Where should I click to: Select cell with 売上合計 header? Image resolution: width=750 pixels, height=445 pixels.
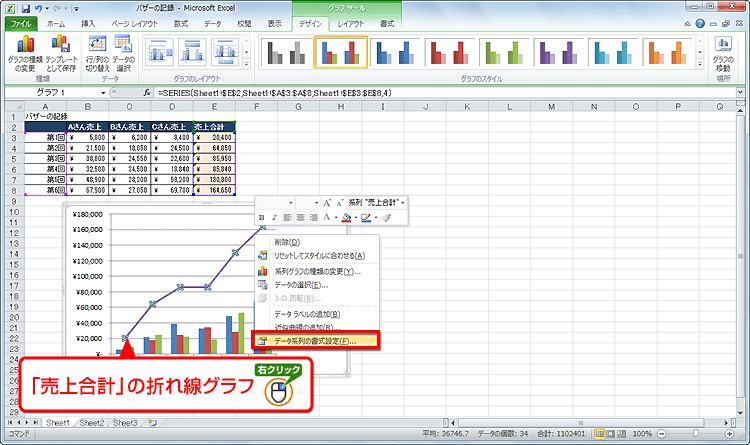point(214,127)
